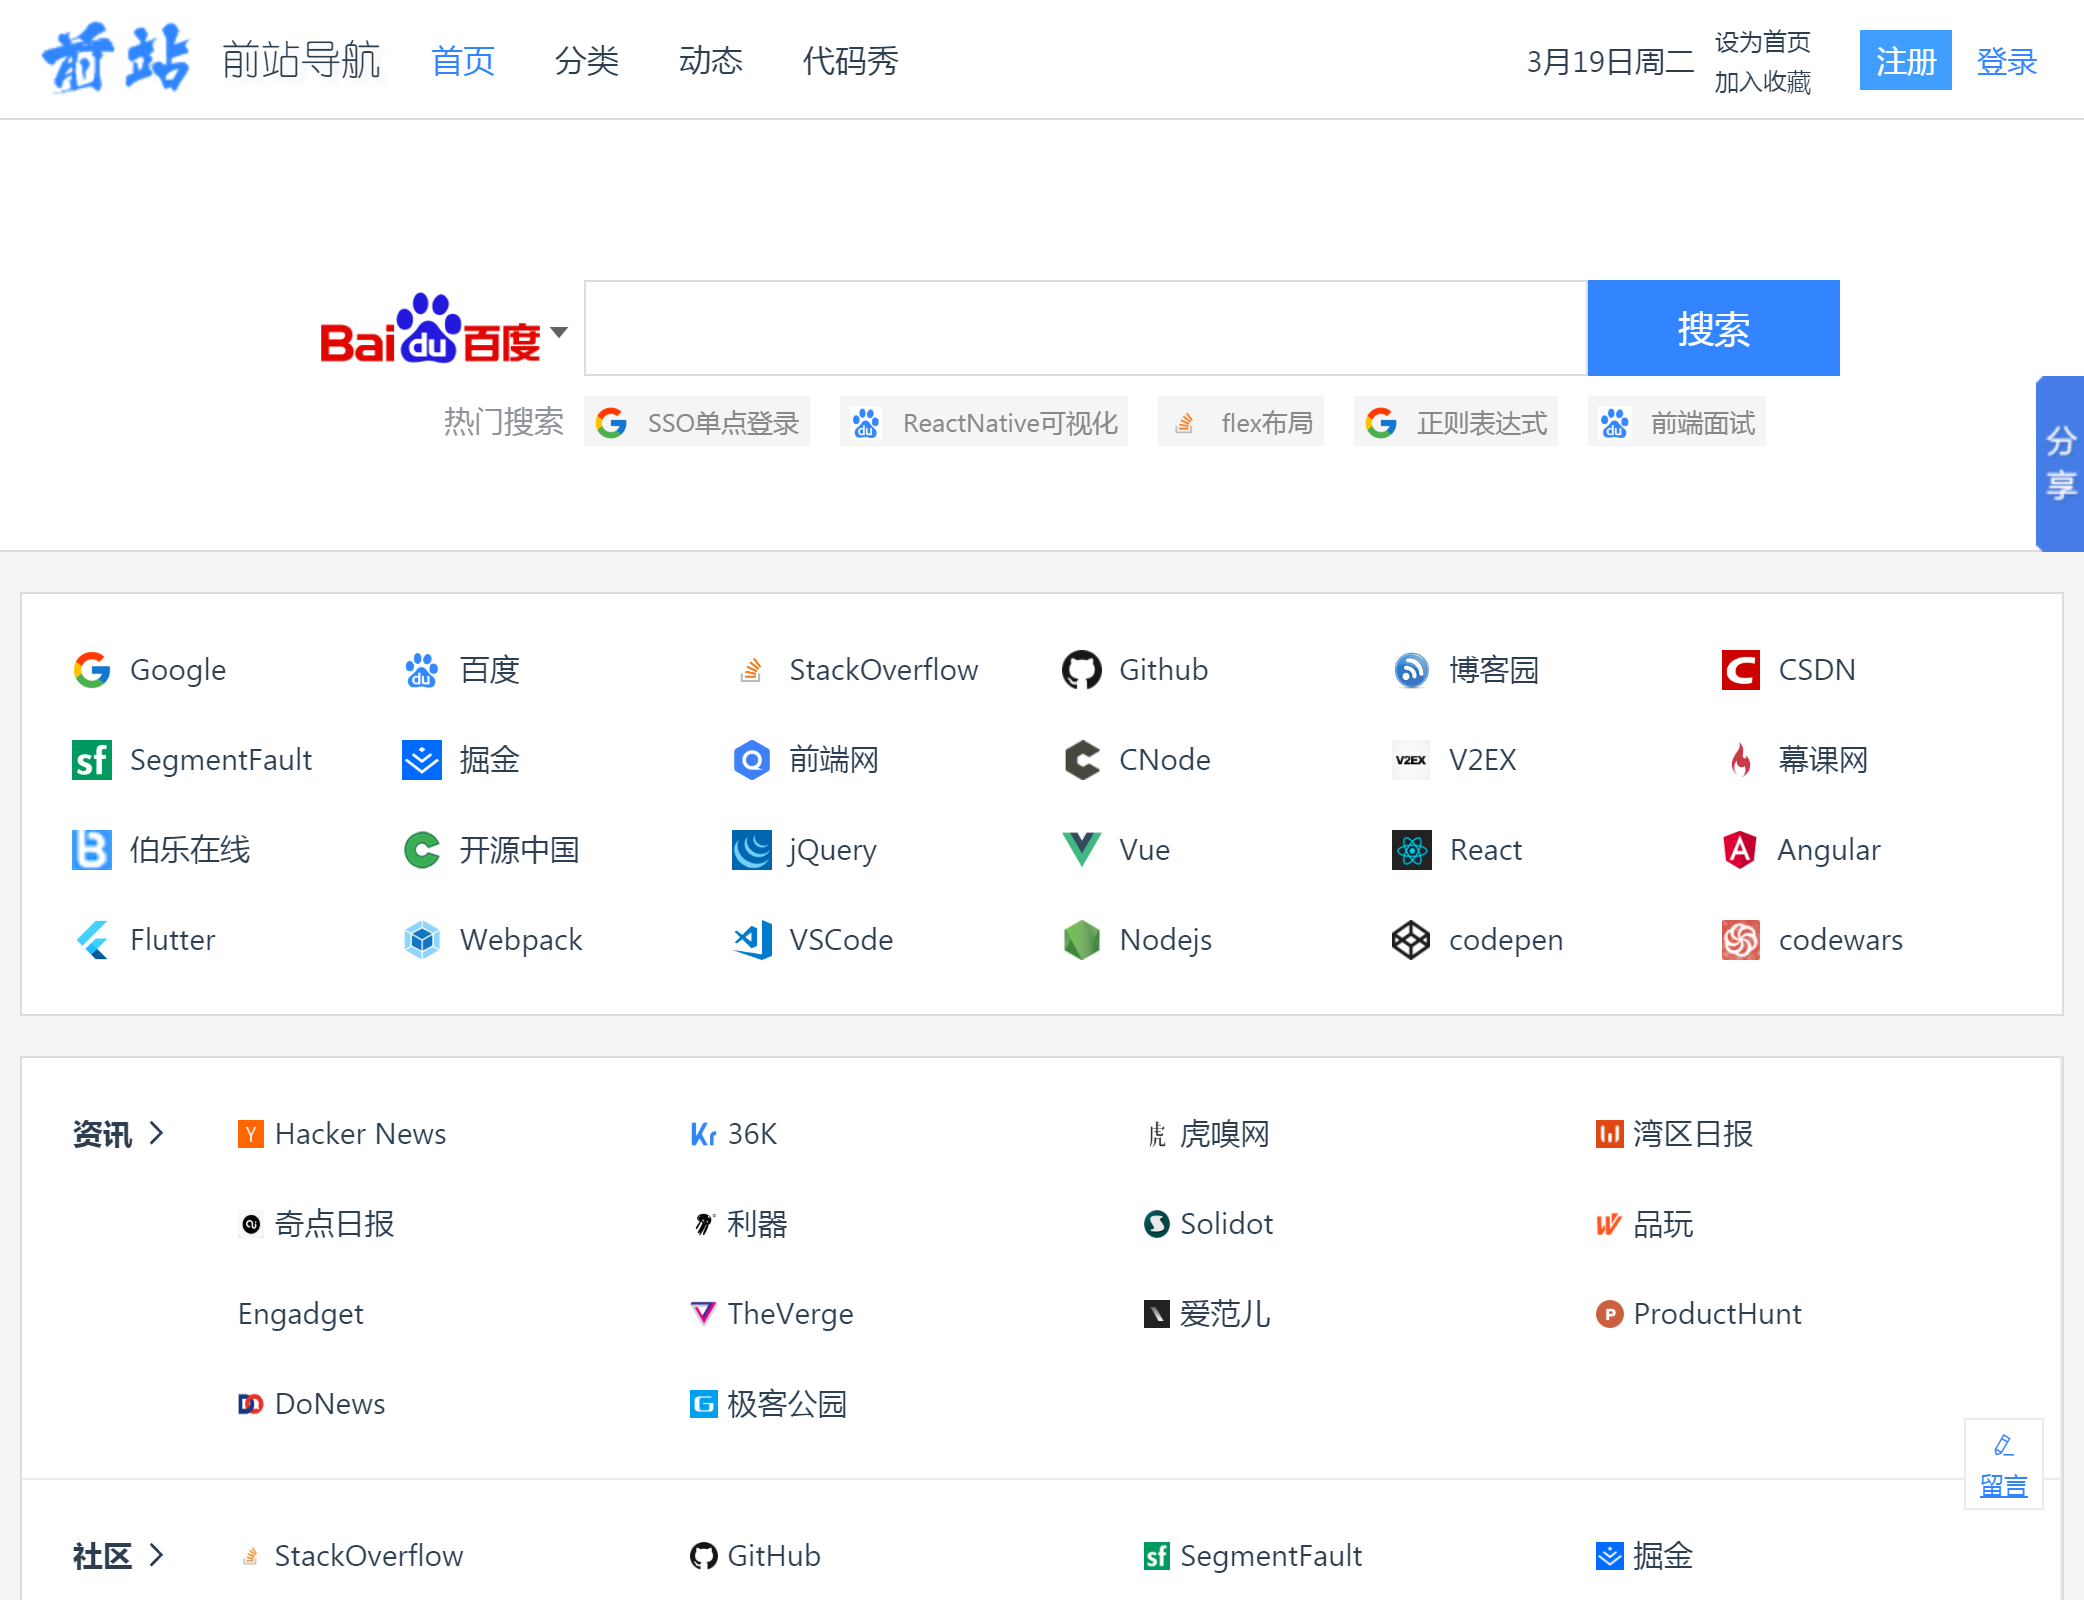Open the 登录 link
Viewport: 2084px width, 1600px height.
[2006, 60]
